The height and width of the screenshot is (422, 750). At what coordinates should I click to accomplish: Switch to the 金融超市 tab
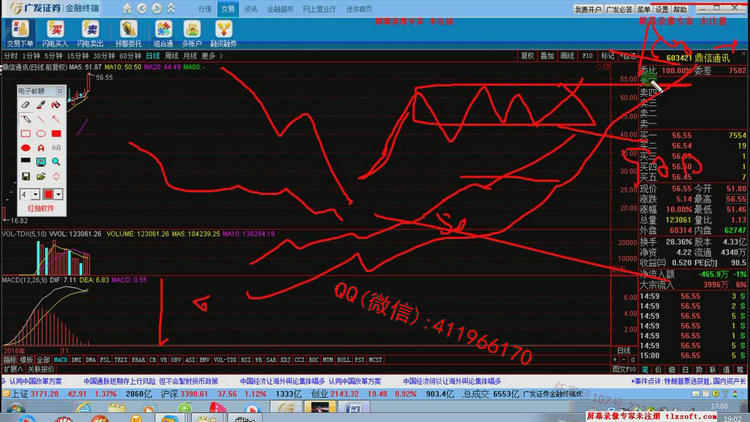tap(280, 9)
